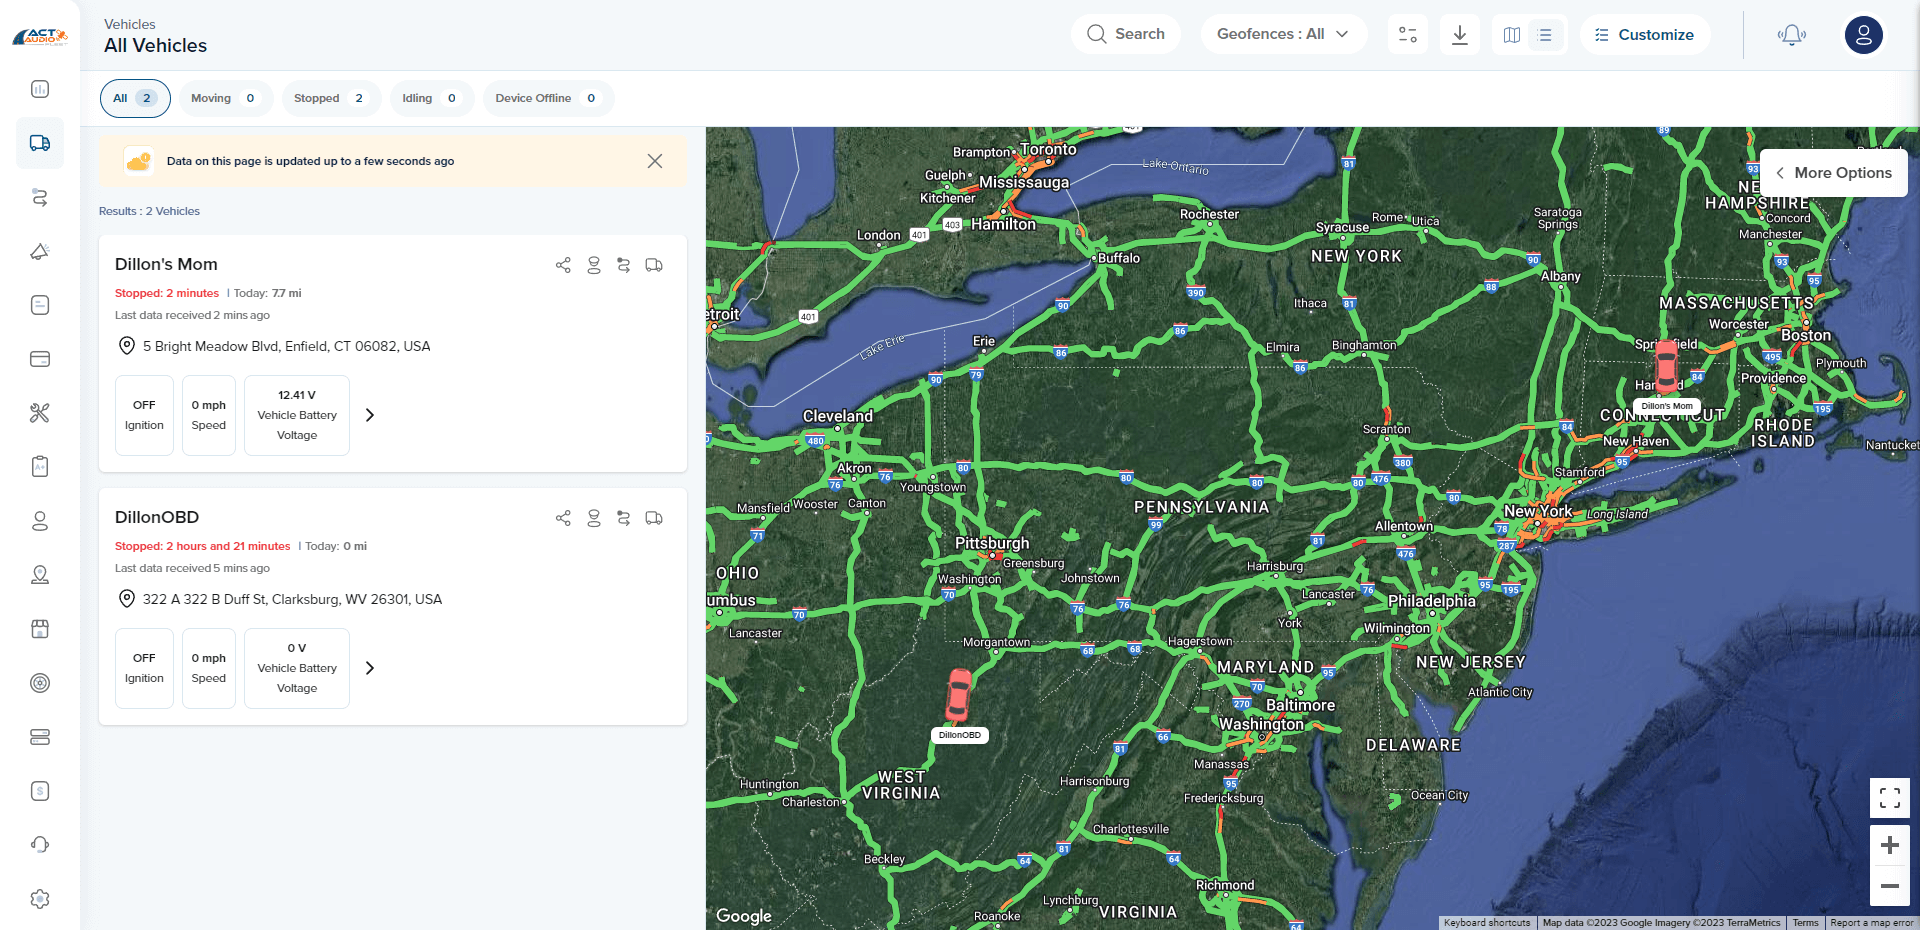Click Report a map error link
1920x930 pixels.
click(1871, 923)
